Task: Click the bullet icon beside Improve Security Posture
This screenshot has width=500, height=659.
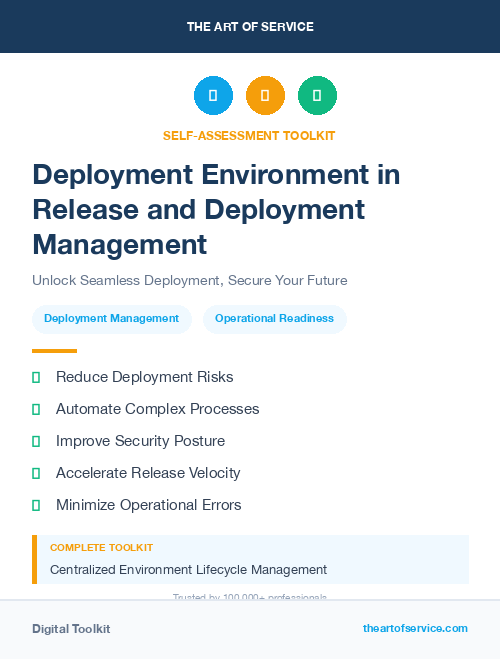Action: pyautogui.click(x=36, y=441)
